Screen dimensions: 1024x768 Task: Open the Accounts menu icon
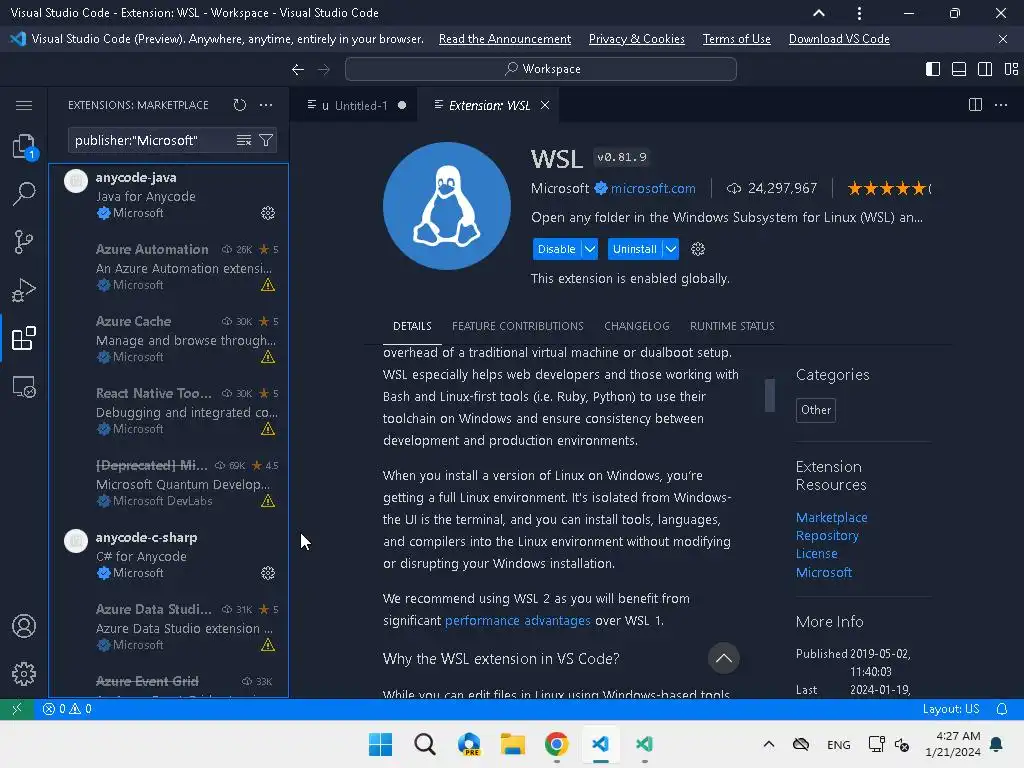point(24,626)
